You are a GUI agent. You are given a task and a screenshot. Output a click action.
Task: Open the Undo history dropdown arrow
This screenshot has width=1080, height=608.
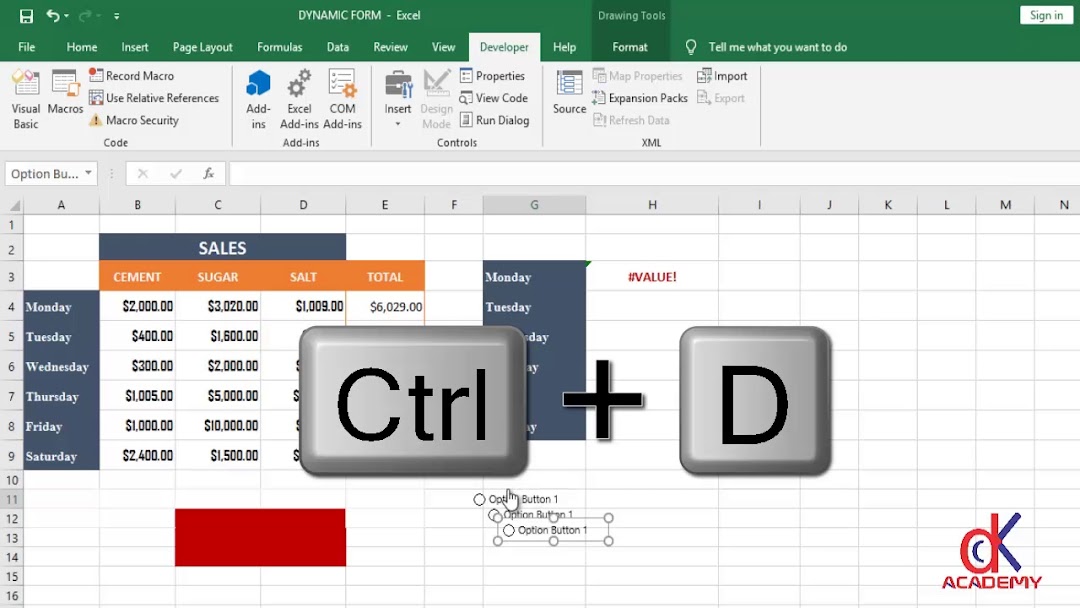point(66,16)
